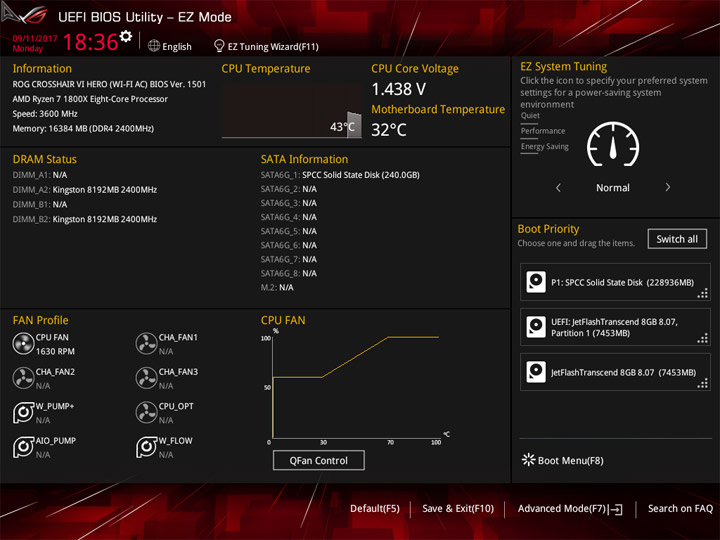Click the globe language icon
Screen dimensions: 720x540
[x=154, y=46]
